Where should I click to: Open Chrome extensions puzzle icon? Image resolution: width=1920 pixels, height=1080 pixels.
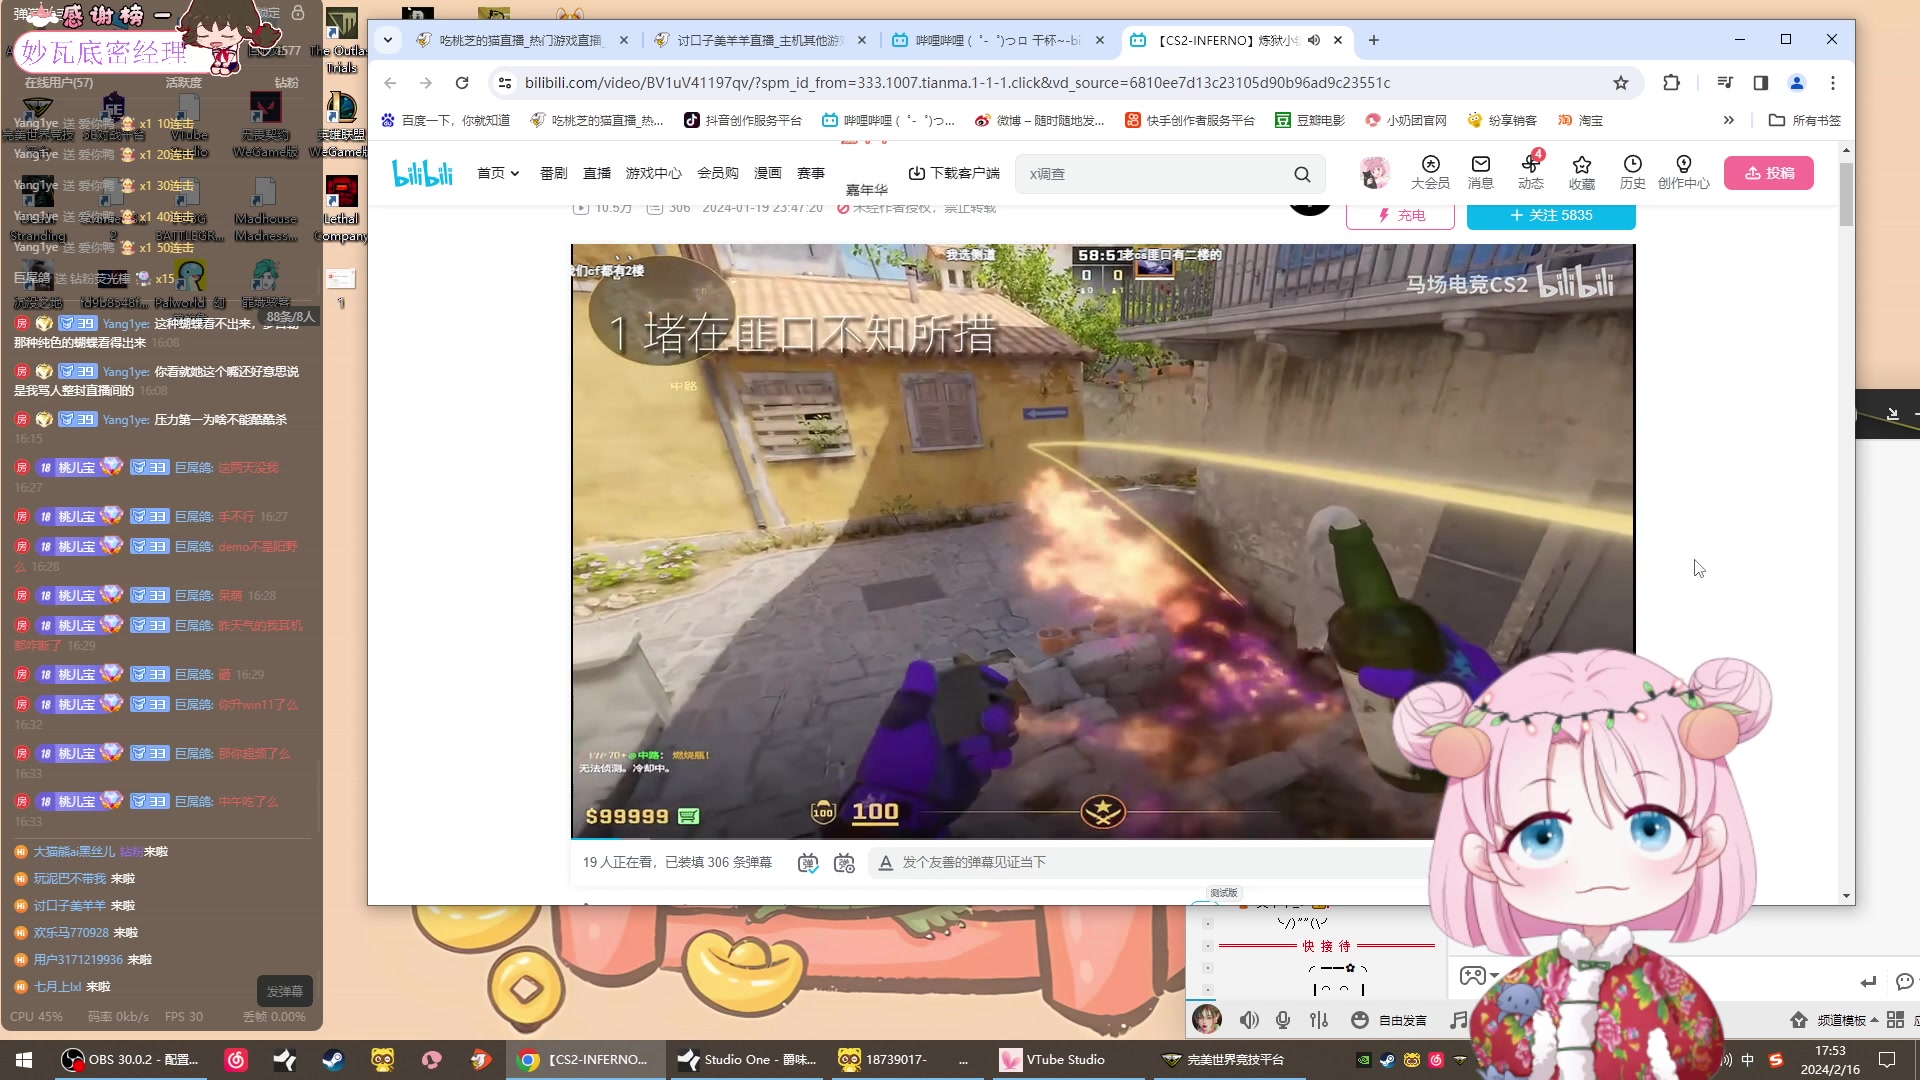pyautogui.click(x=1671, y=83)
